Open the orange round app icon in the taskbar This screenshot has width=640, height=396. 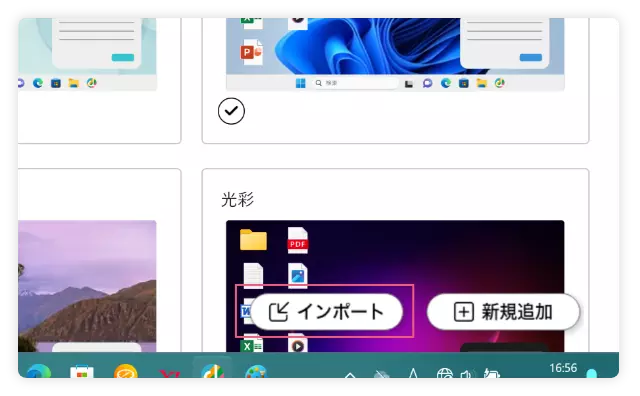pos(126,371)
